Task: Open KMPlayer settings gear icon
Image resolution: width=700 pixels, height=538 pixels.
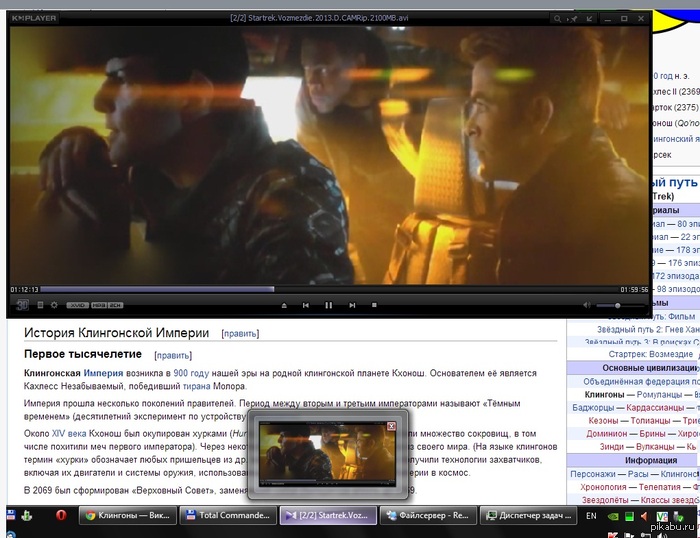Action: point(54,304)
